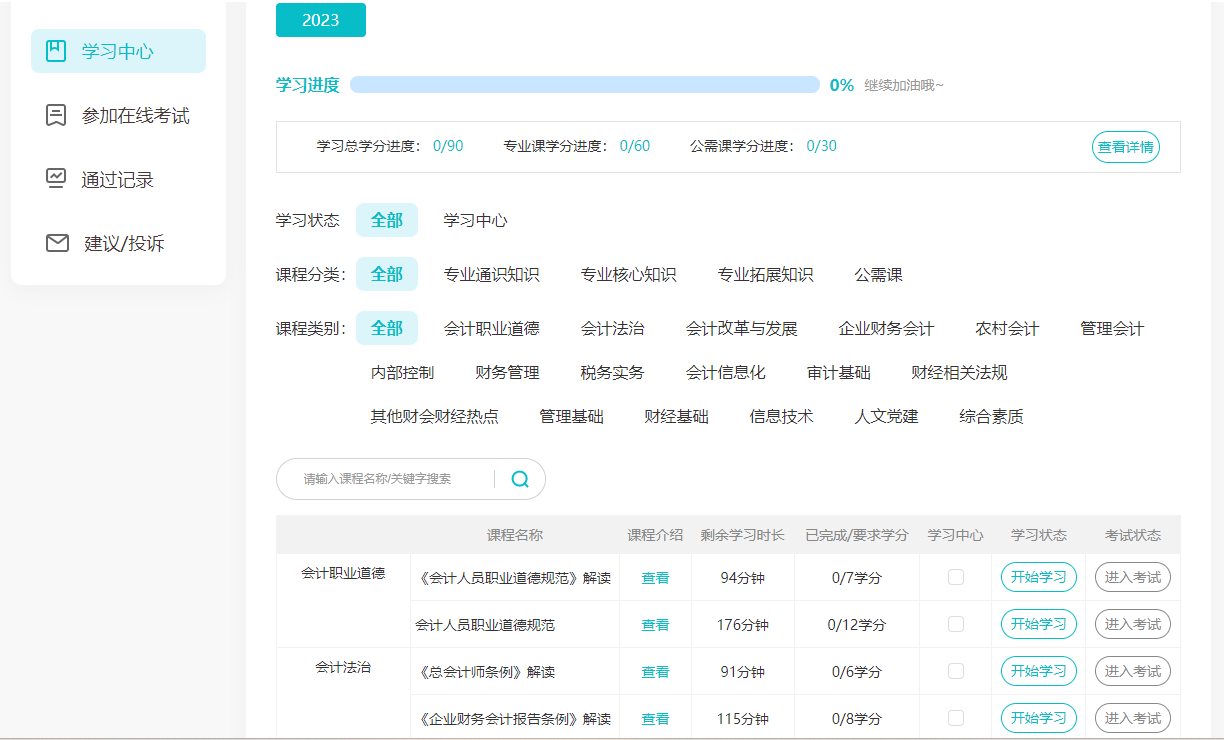View introduction of 《总会计师条例》解读

pyautogui.click(x=655, y=672)
